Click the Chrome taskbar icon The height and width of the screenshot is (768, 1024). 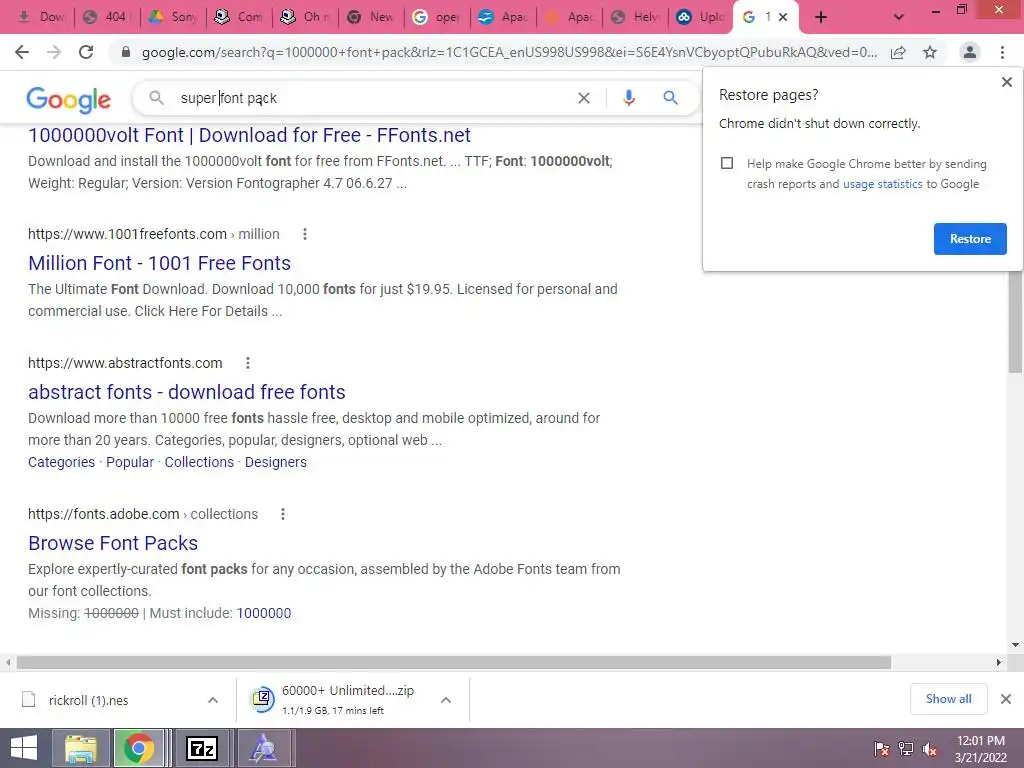[138, 748]
